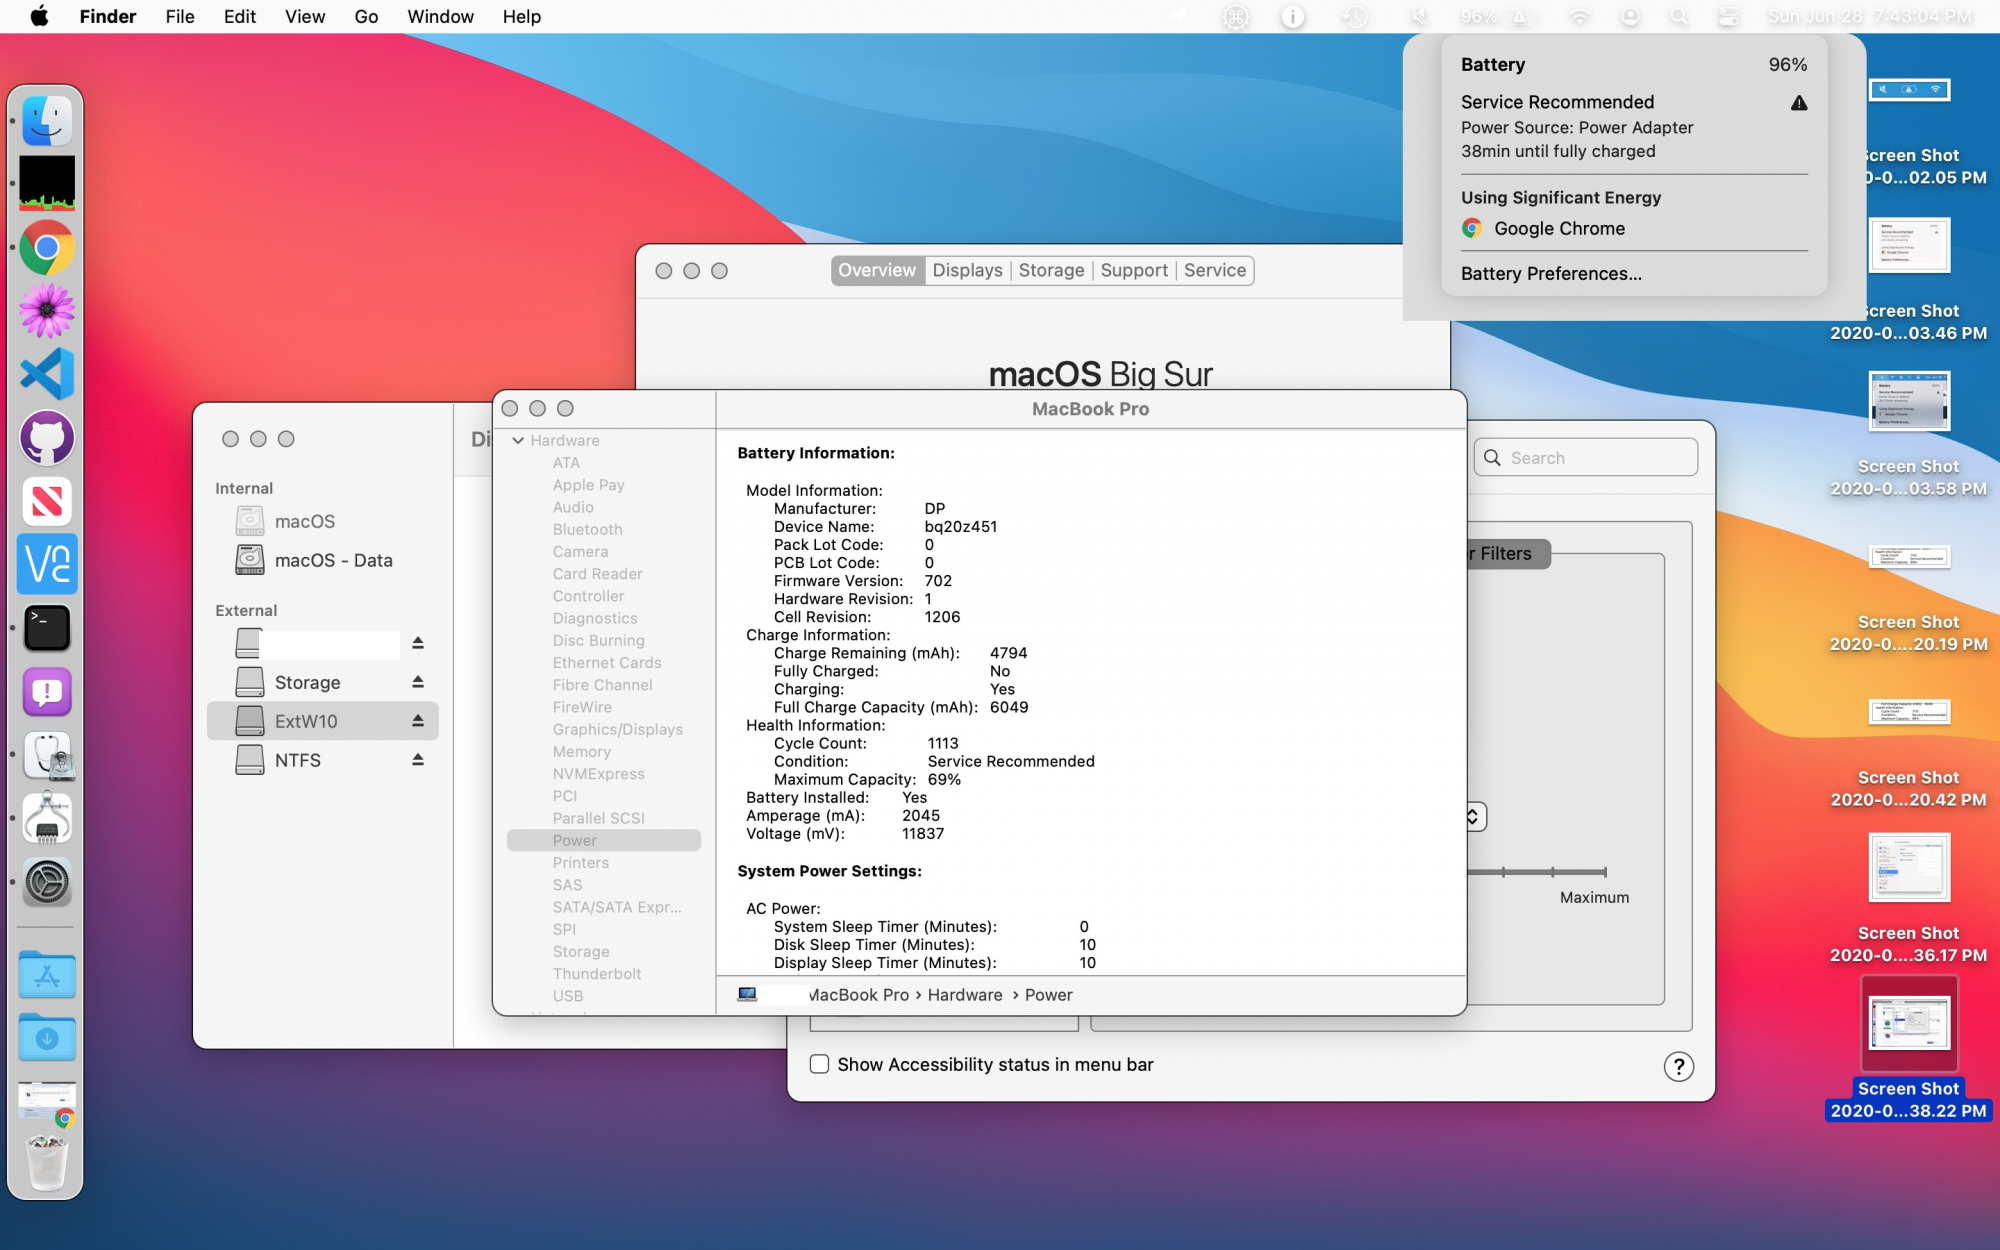2000x1250 pixels.
Task: Select Screen Shot 36.17 PM desktop file
Action: pyautogui.click(x=1909, y=897)
